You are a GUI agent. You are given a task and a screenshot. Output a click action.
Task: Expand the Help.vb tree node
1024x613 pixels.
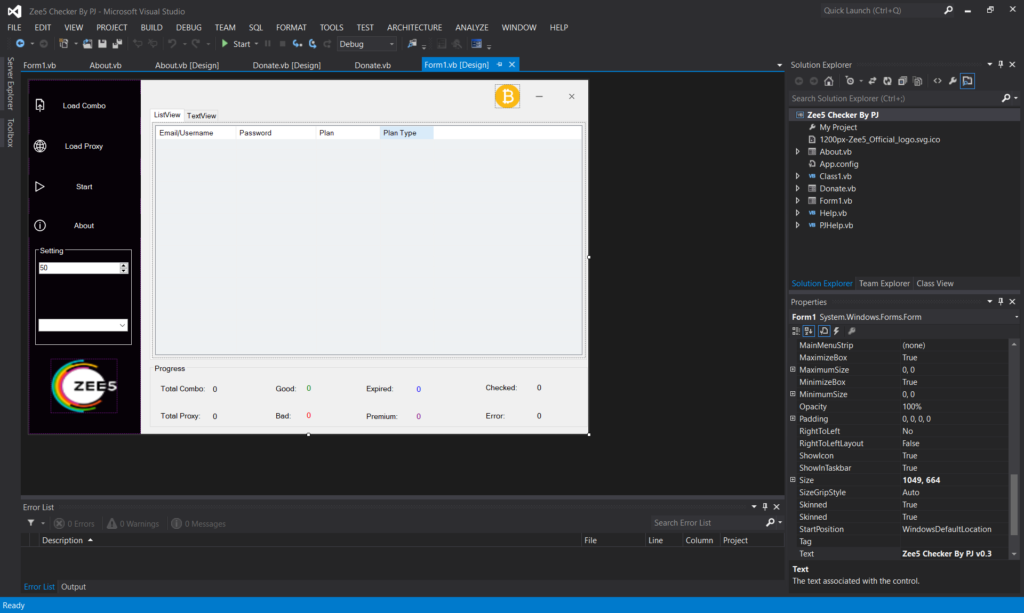pyautogui.click(x=797, y=213)
